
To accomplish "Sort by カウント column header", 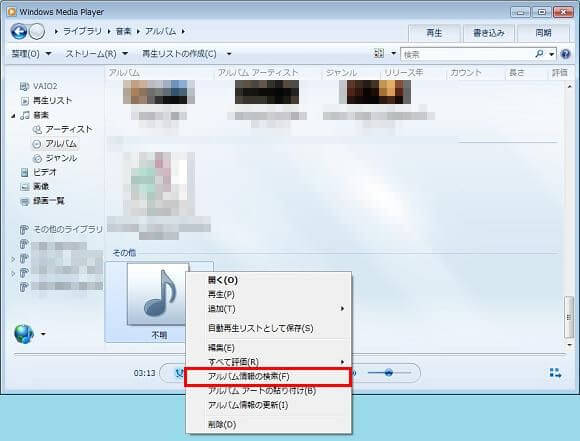I will [x=466, y=73].
